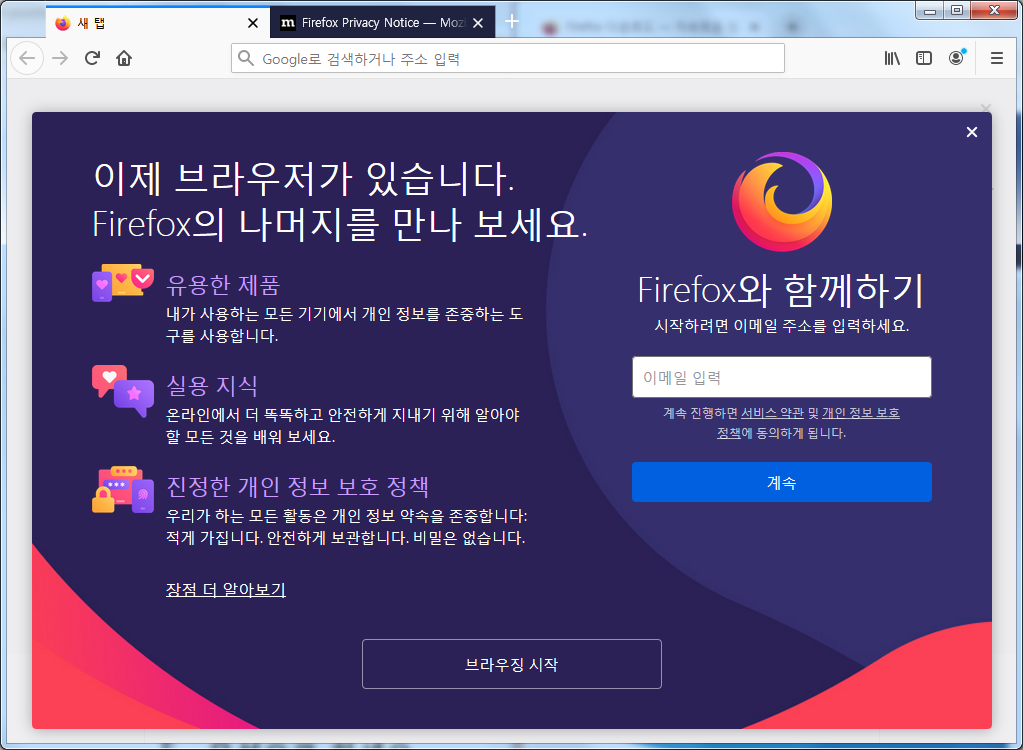Minimize the Firefox window
The height and width of the screenshot is (750, 1023).
930,10
